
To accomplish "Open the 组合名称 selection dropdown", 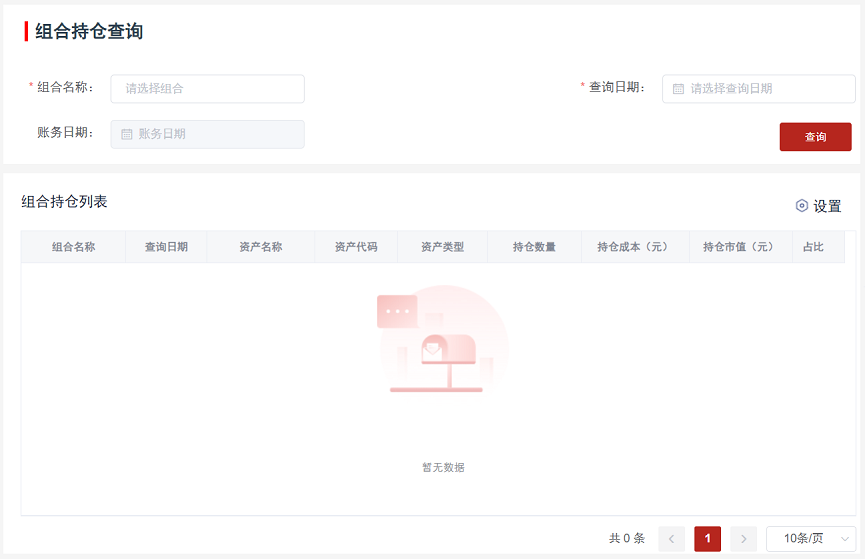I will 207,89.
